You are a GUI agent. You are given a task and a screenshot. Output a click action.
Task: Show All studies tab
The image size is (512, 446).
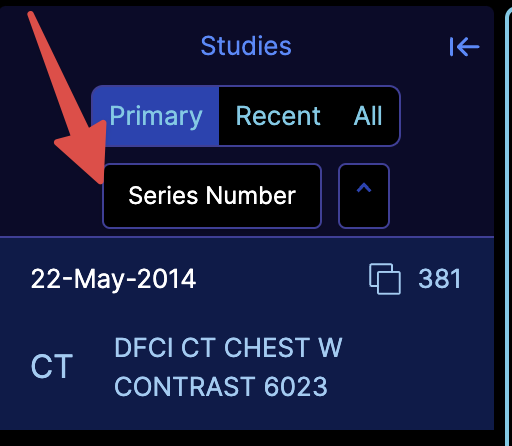368,116
